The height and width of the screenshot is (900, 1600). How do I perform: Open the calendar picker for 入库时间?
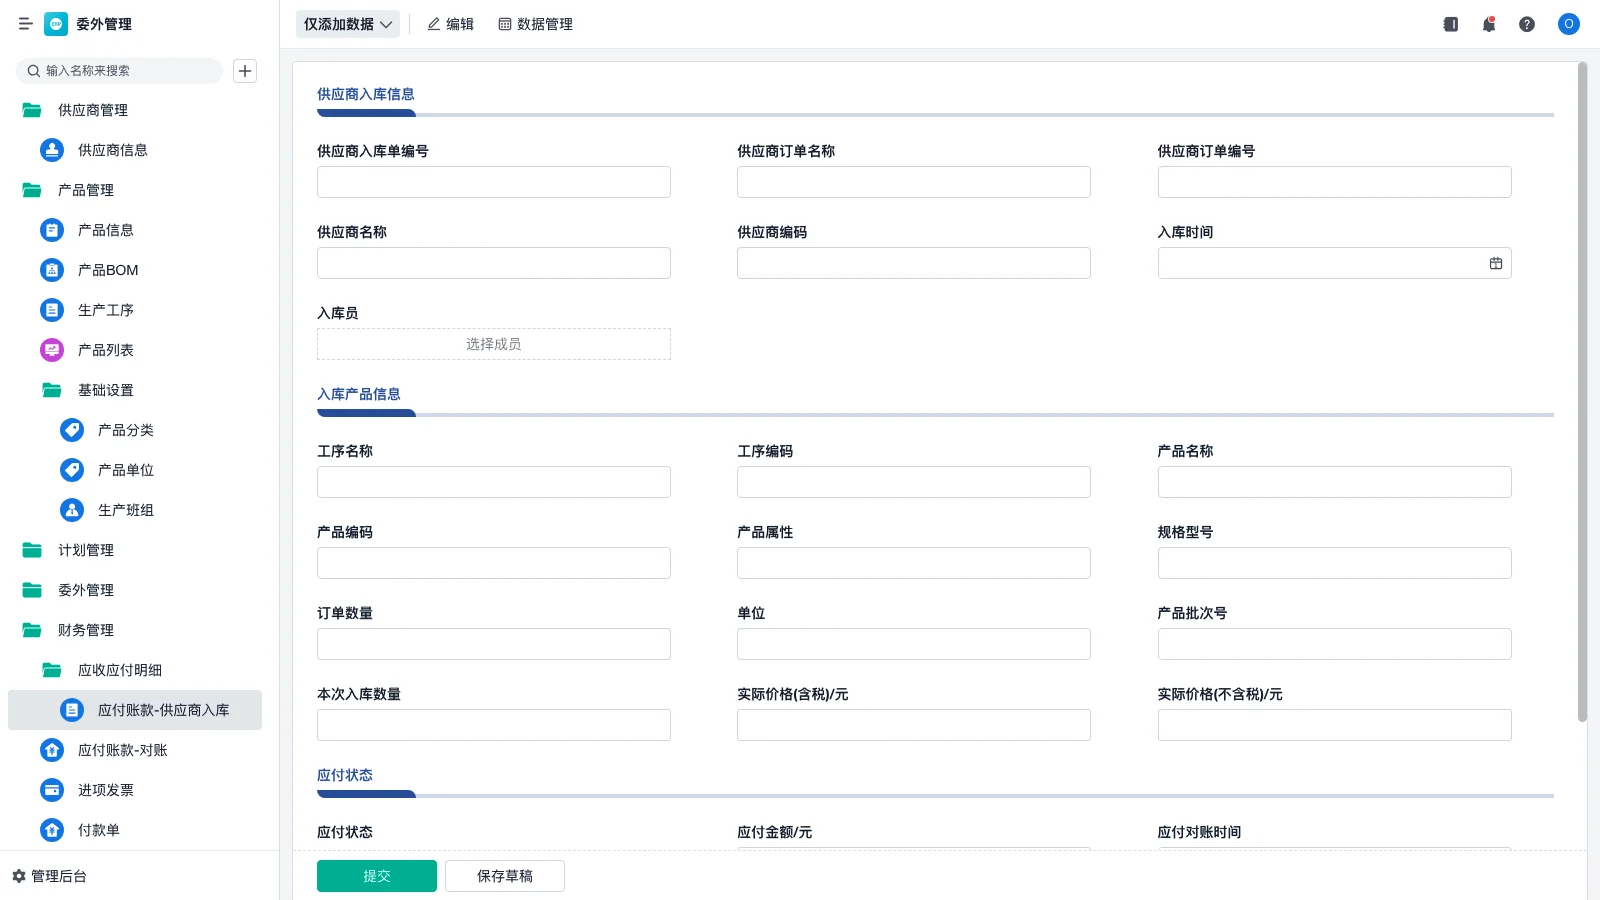coord(1496,263)
